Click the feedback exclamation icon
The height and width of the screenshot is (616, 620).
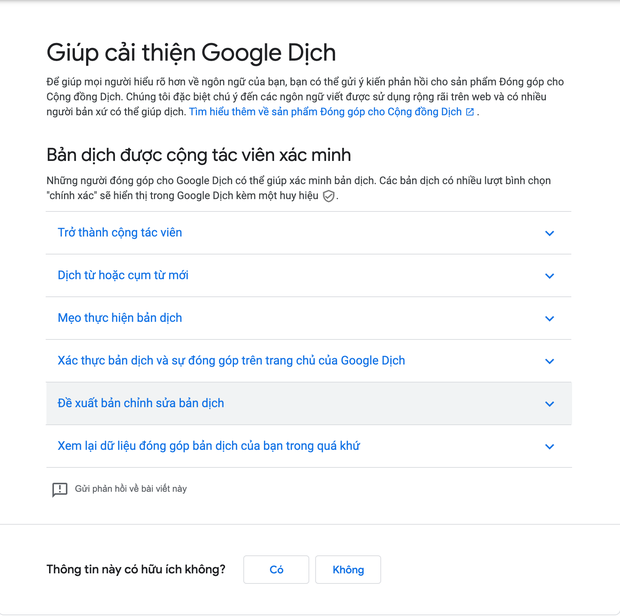[x=60, y=489]
